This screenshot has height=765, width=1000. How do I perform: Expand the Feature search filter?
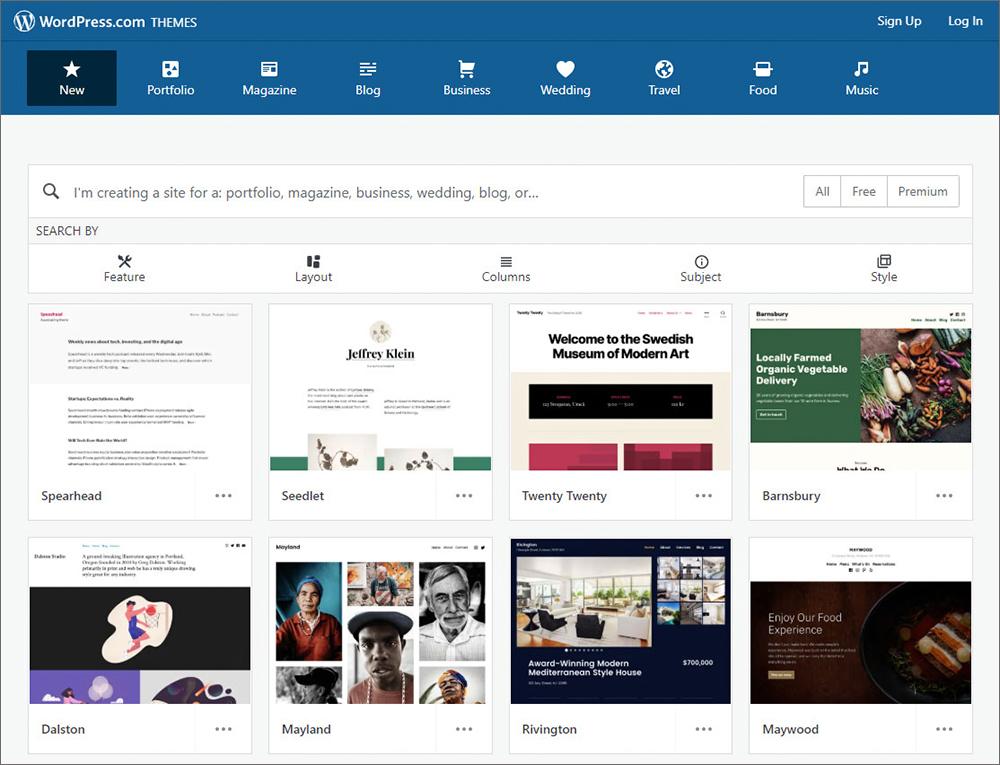click(x=124, y=268)
